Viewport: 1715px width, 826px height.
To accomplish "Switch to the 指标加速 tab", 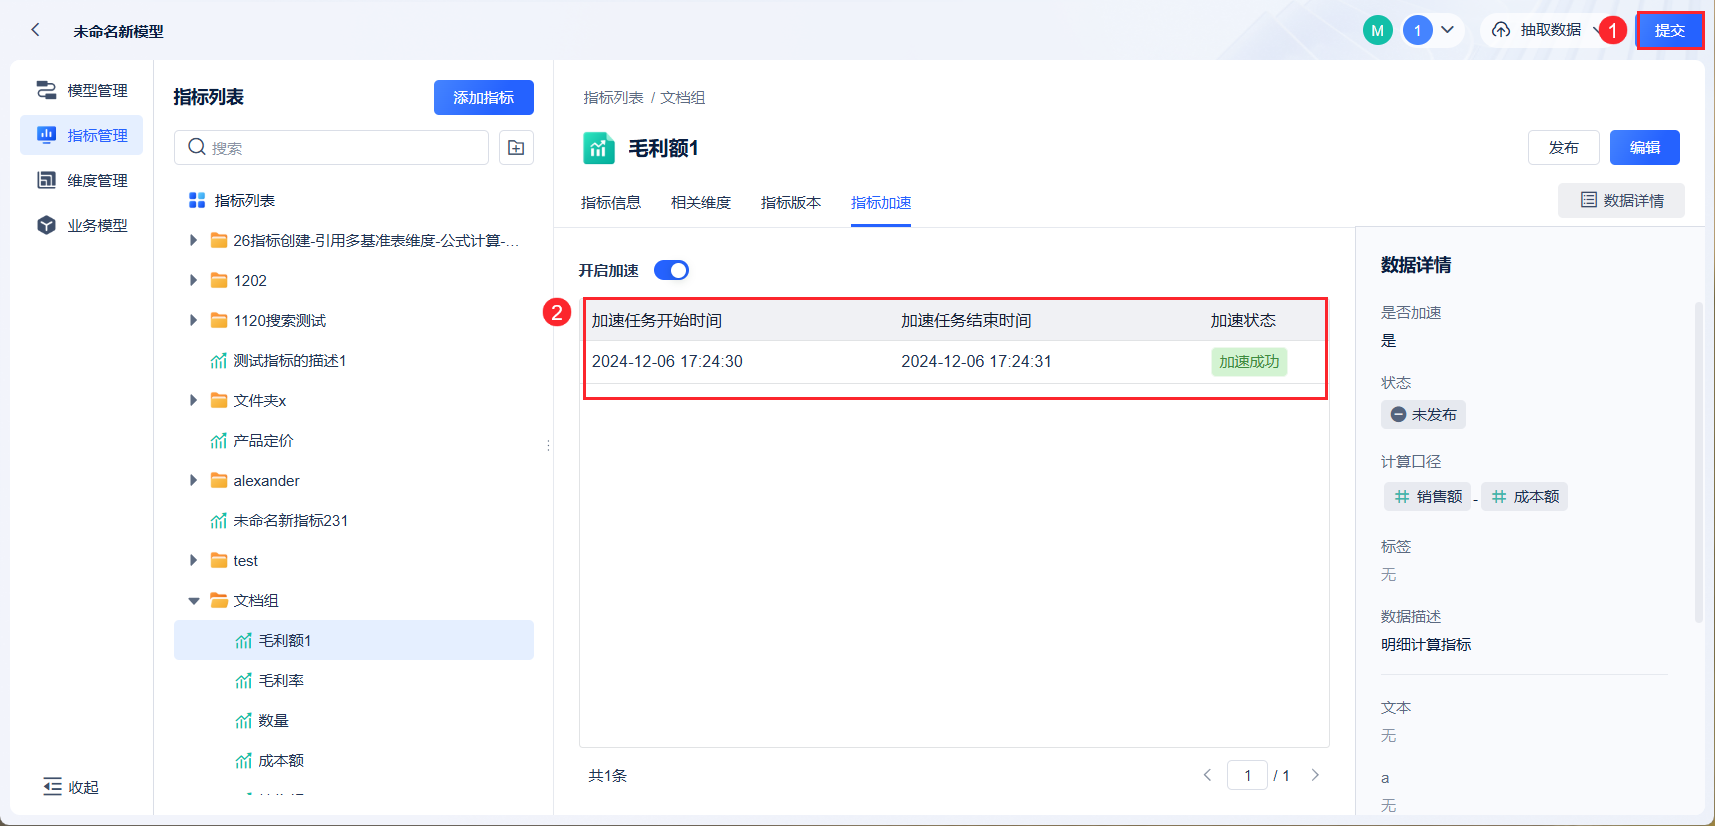I will tap(881, 202).
